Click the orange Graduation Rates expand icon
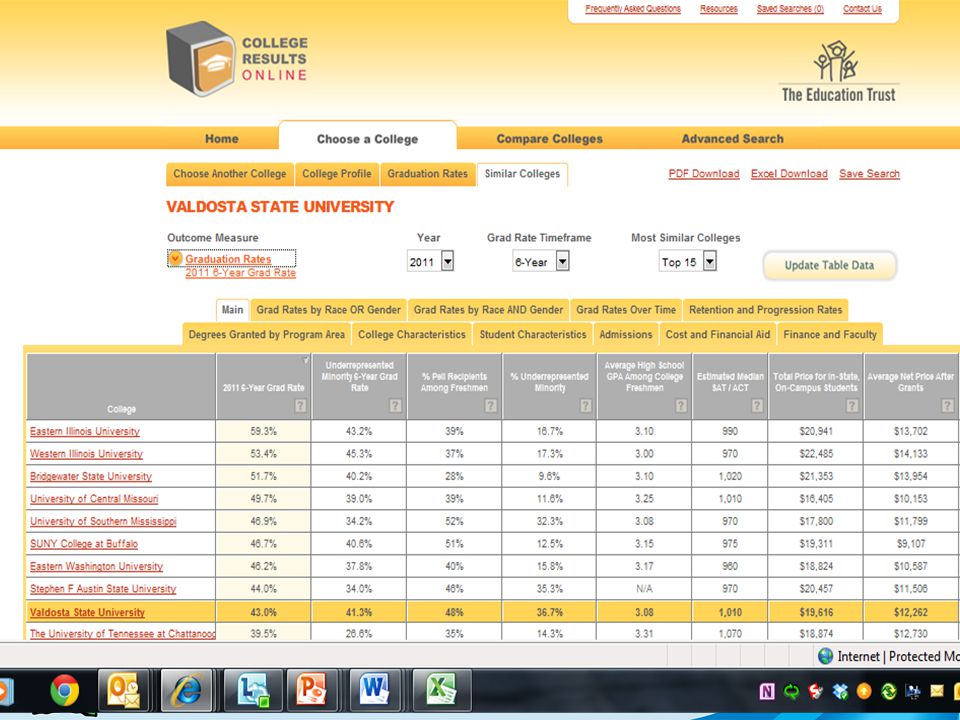The width and height of the screenshot is (960, 720). tap(175, 258)
